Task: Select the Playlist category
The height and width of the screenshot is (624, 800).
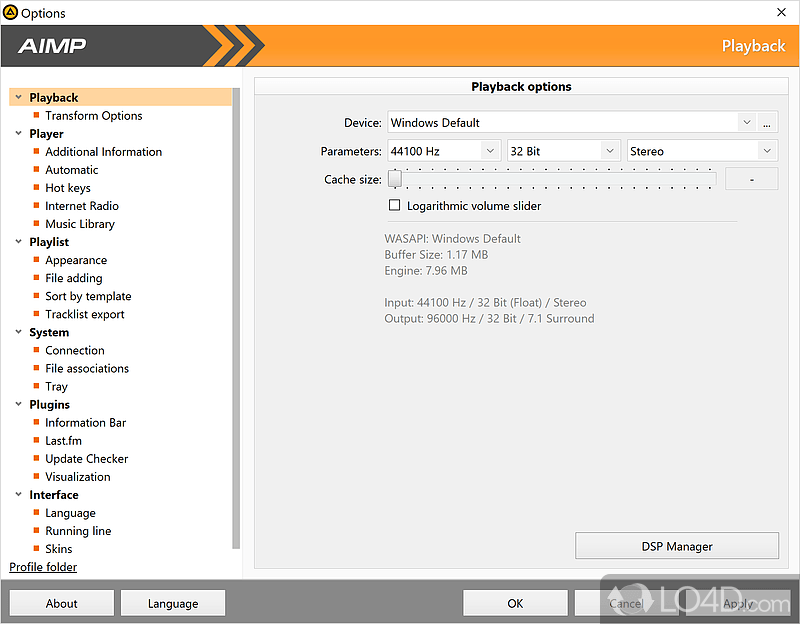Action: click(48, 242)
